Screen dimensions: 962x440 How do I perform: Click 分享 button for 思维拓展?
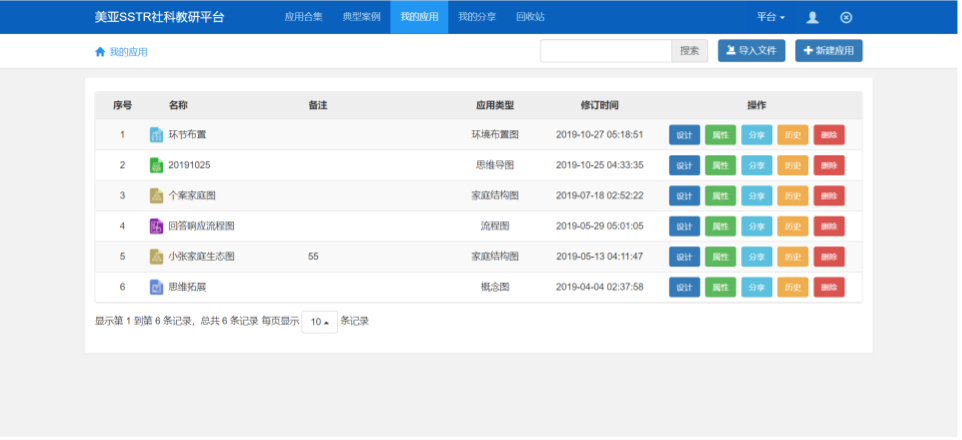coord(756,287)
